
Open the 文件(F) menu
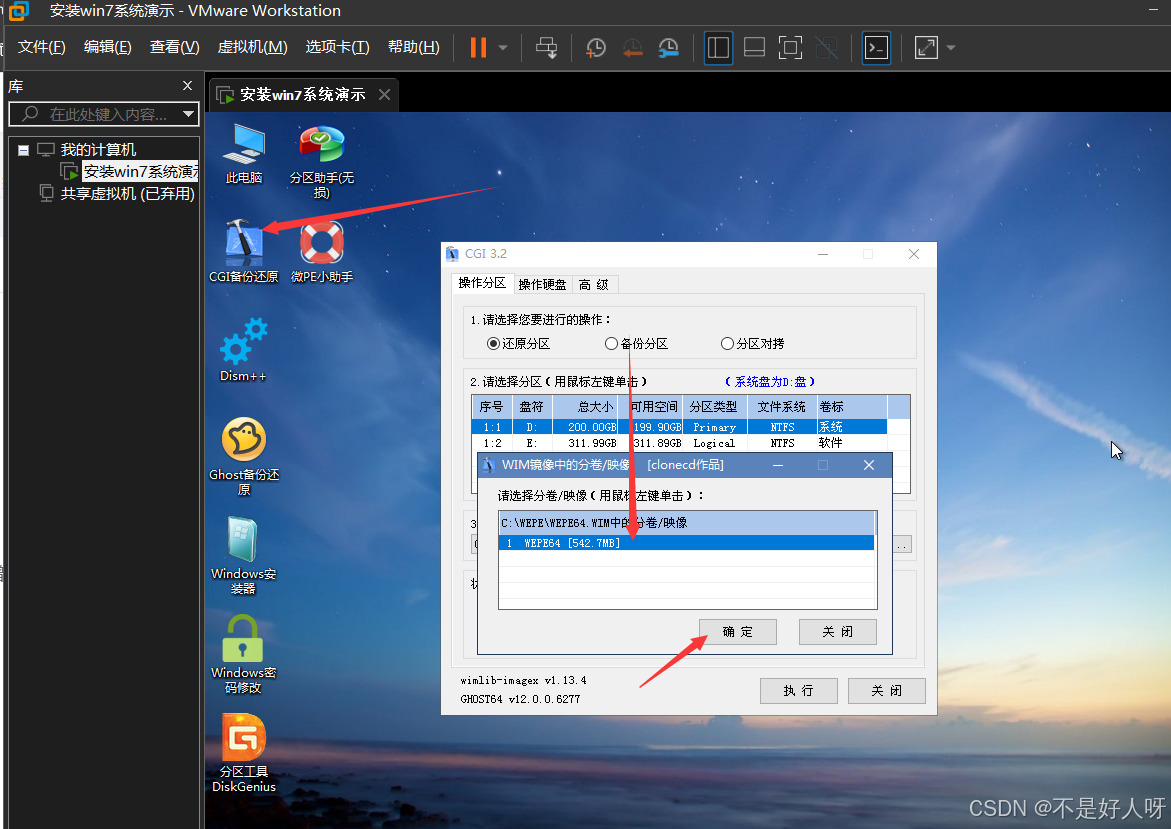point(42,47)
